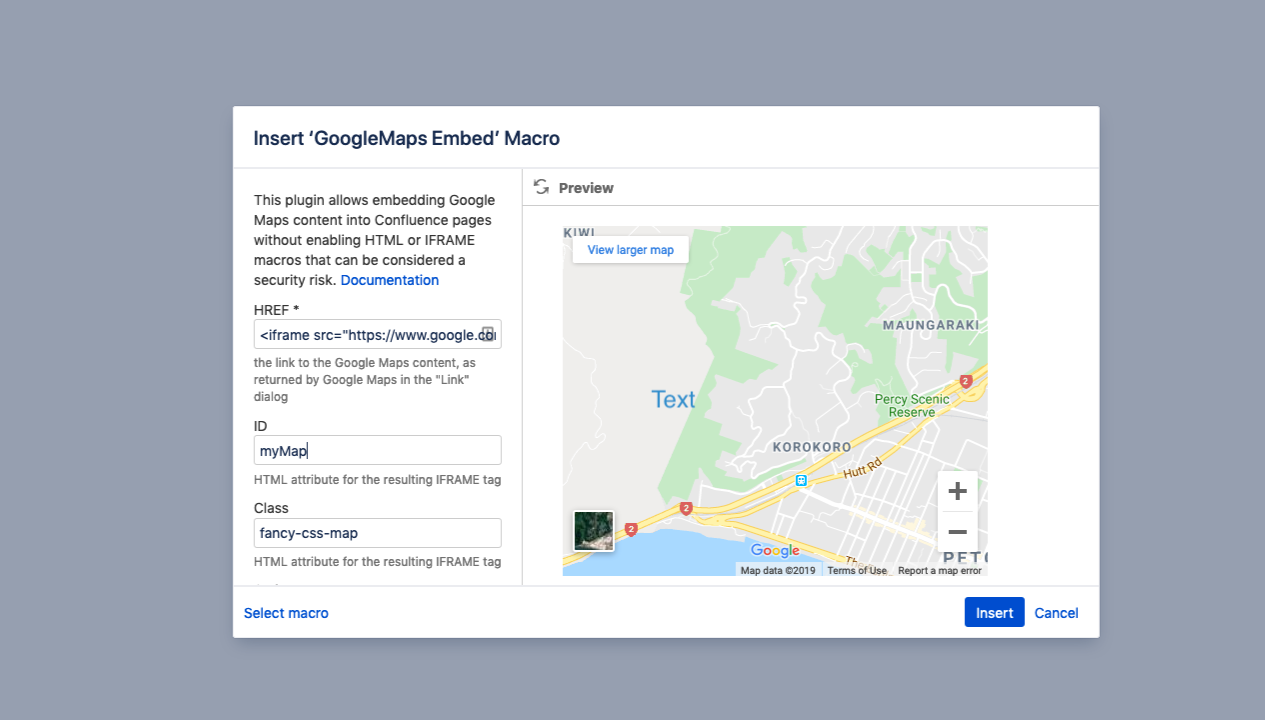This screenshot has width=1265, height=720.
Task: Open the Terms of Use link
Action: 857,571
